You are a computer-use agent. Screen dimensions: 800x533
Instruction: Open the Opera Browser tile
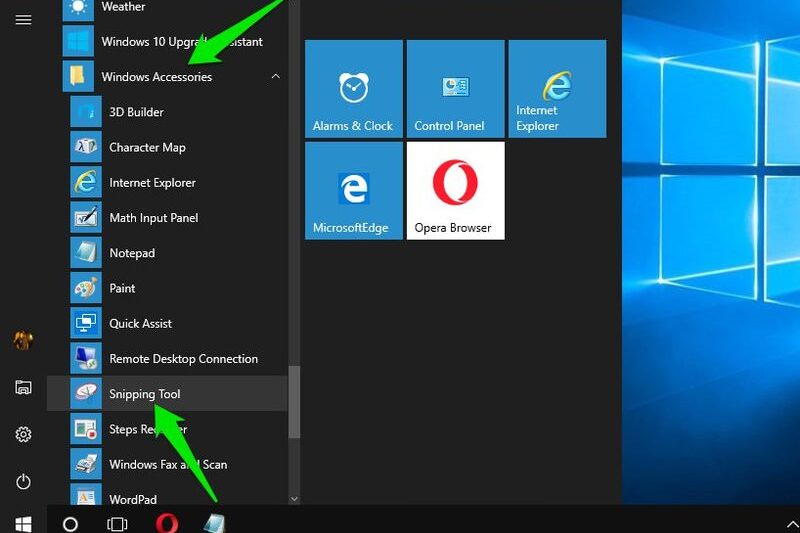pos(456,191)
